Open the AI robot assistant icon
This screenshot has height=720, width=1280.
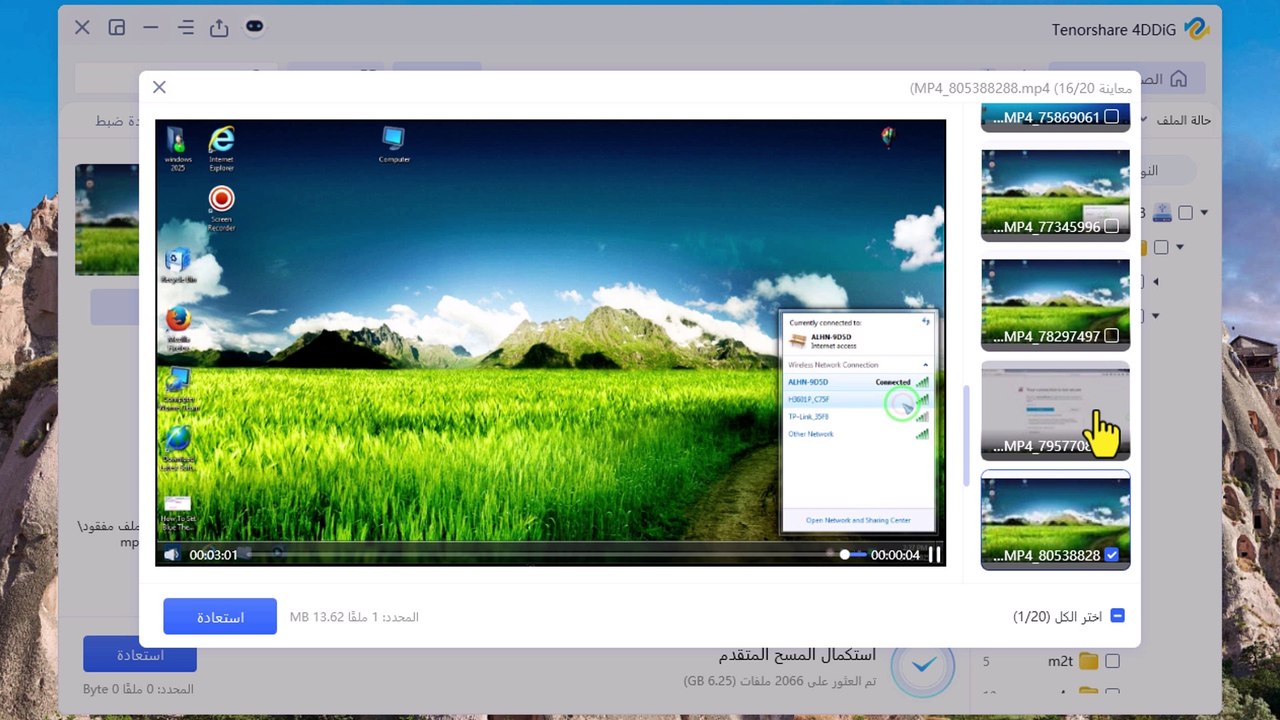pos(255,27)
